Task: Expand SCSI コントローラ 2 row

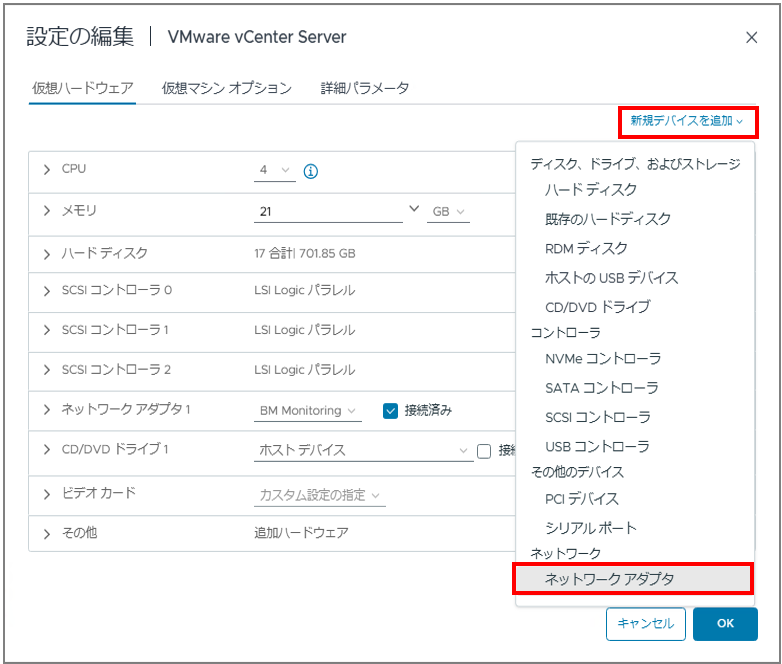Action: (x=47, y=370)
